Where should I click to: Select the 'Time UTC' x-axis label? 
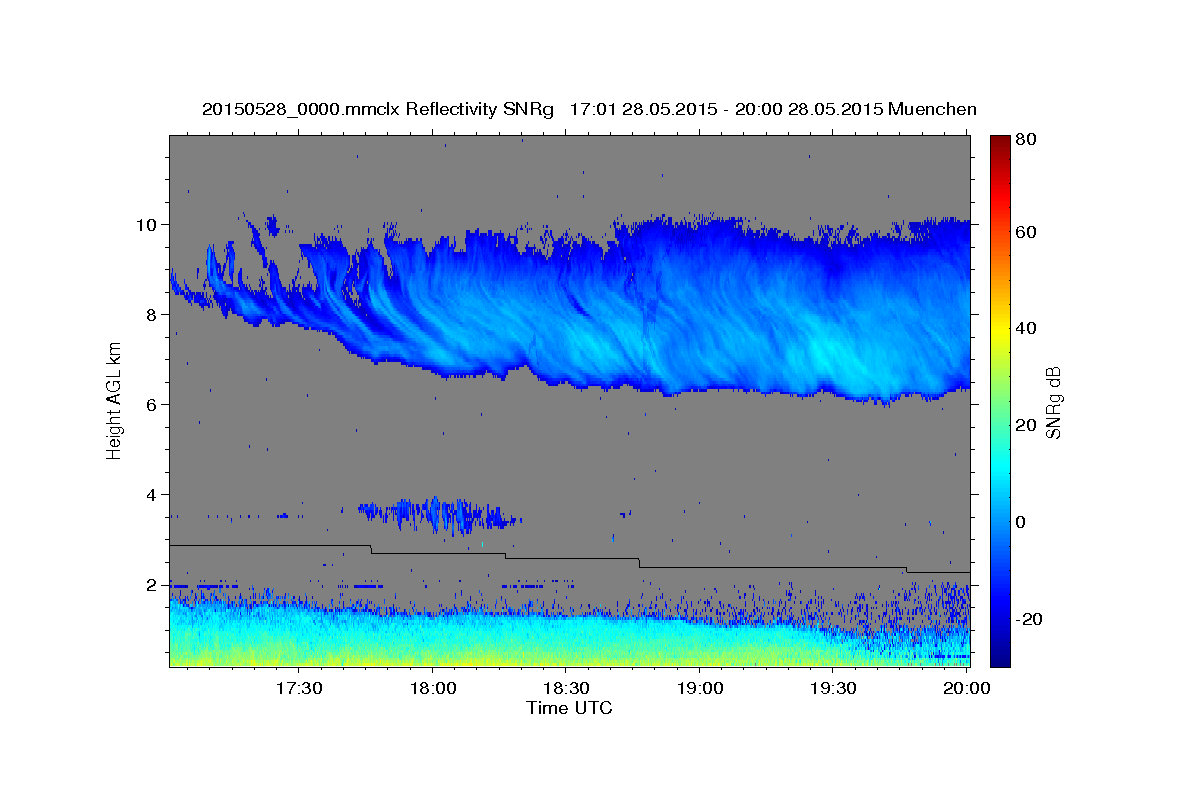pos(569,709)
